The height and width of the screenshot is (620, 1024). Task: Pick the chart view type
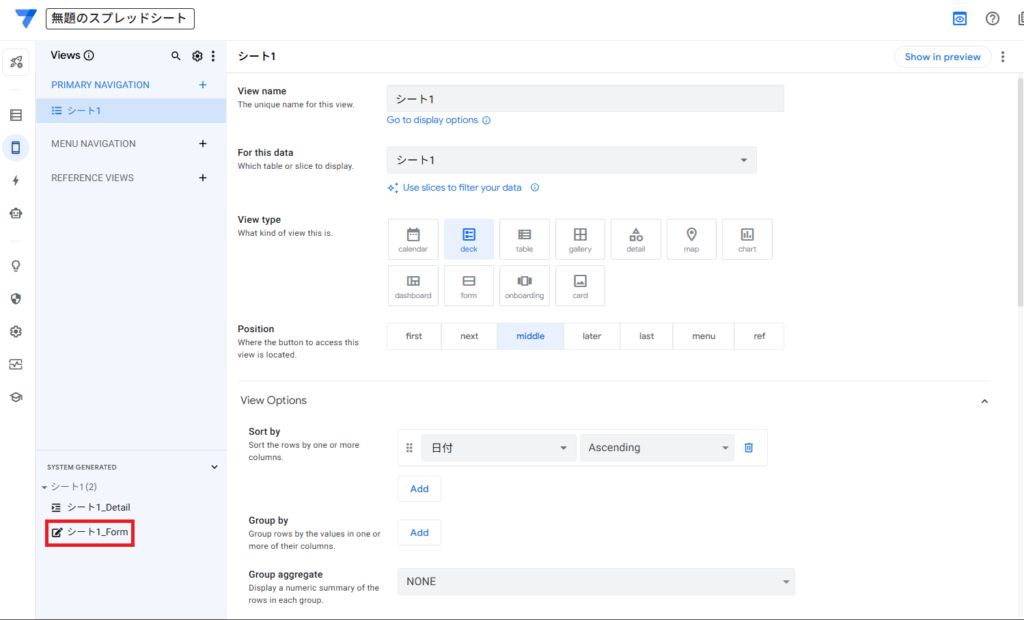(747, 239)
